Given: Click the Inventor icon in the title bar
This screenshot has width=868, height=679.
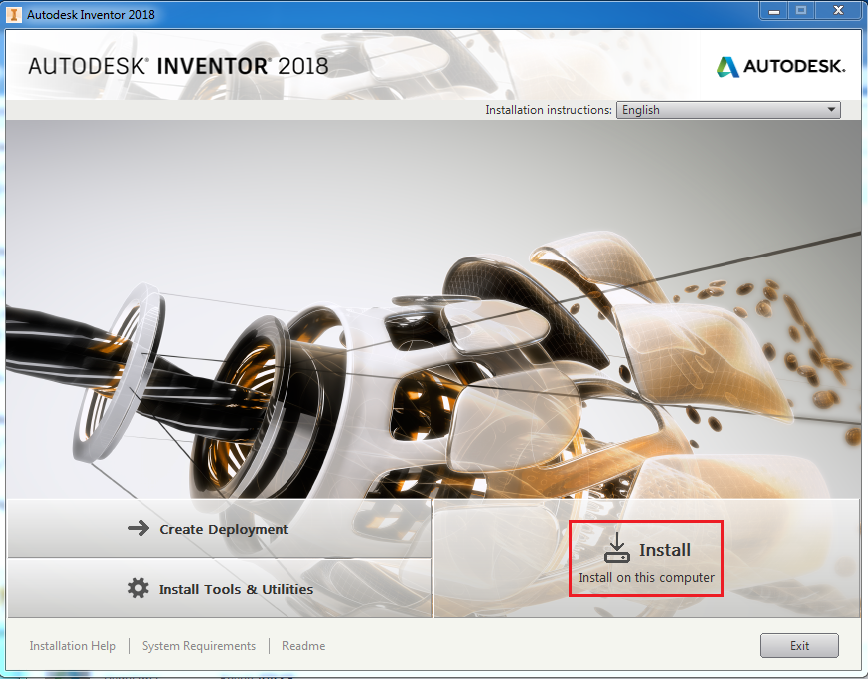Looking at the screenshot, I should click(x=13, y=14).
